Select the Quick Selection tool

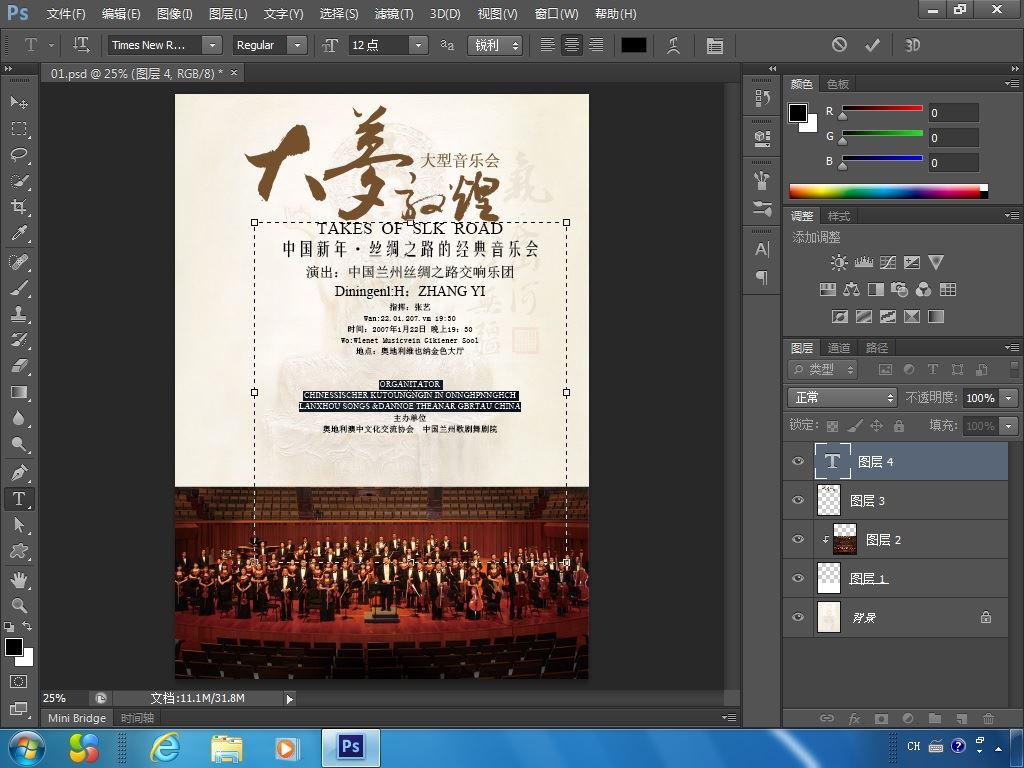pyautogui.click(x=19, y=181)
